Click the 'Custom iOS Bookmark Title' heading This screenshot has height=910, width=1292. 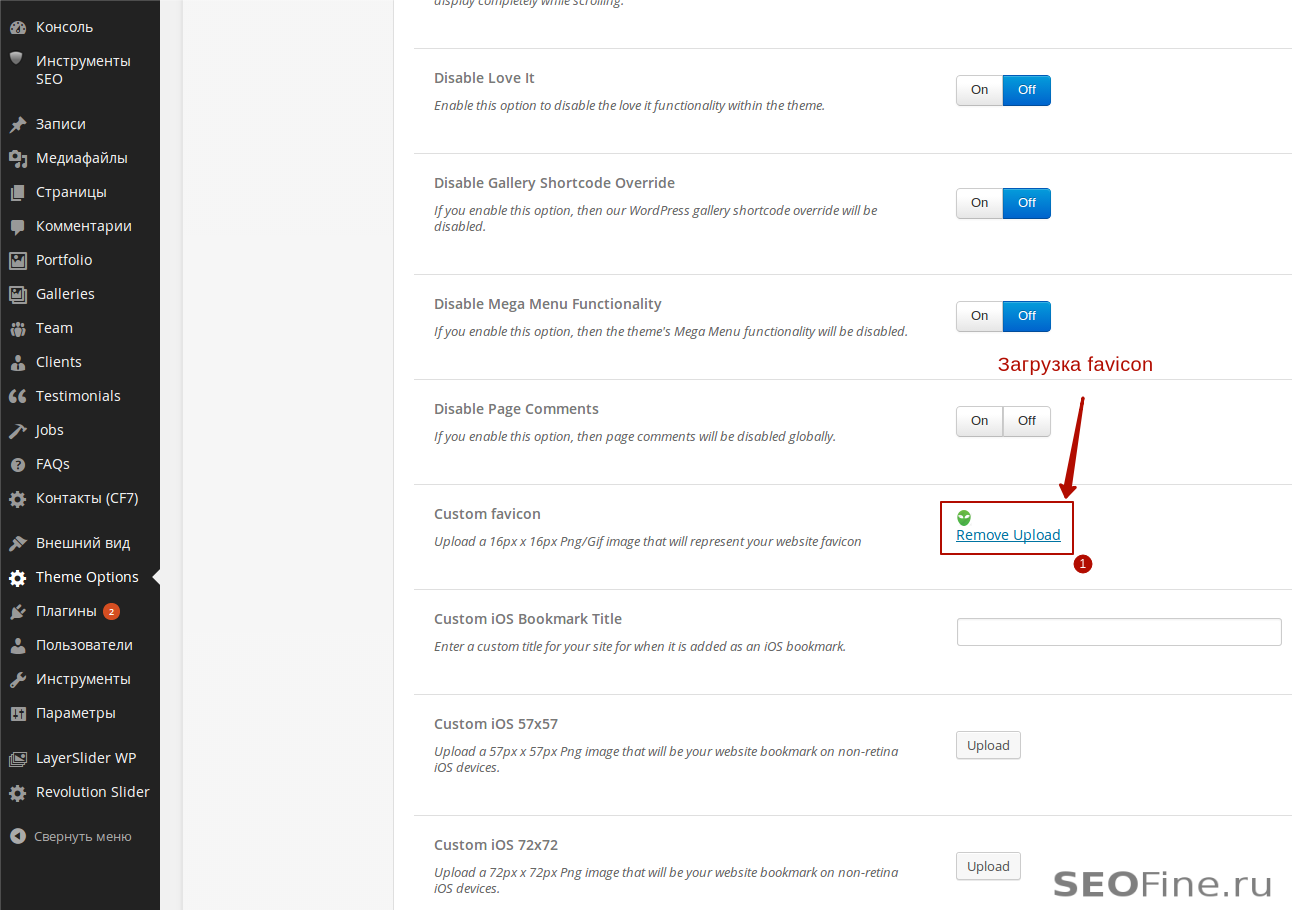pos(528,619)
